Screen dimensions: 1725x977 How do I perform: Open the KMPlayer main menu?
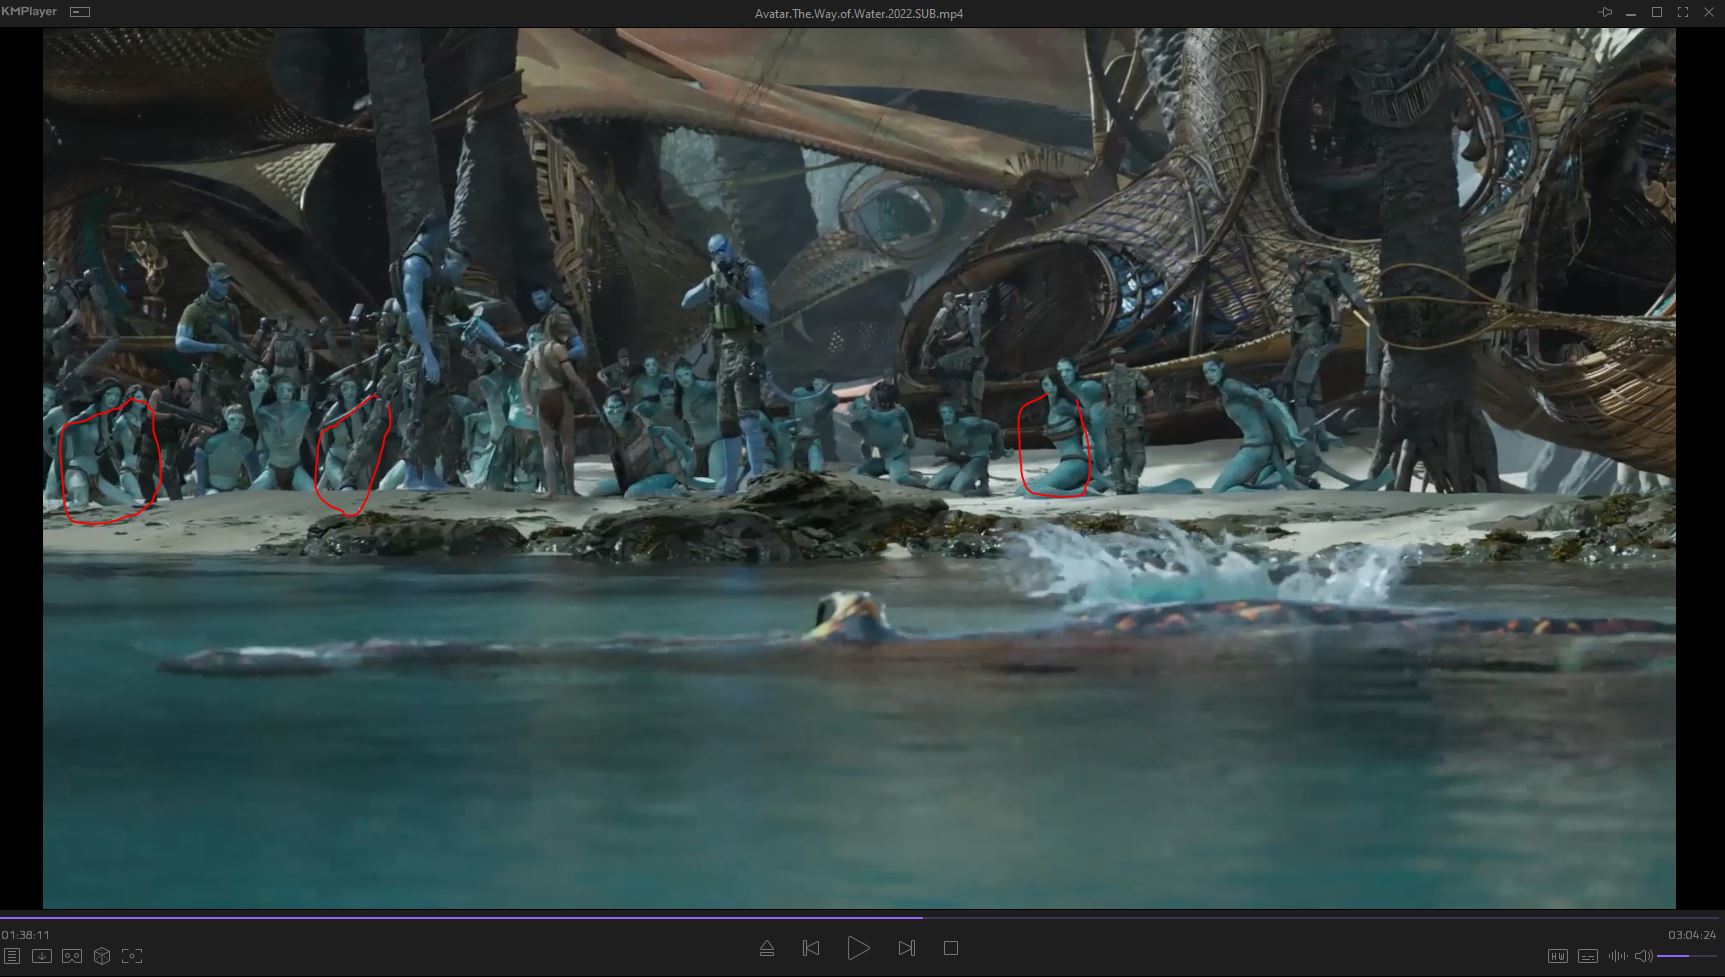[x=29, y=12]
